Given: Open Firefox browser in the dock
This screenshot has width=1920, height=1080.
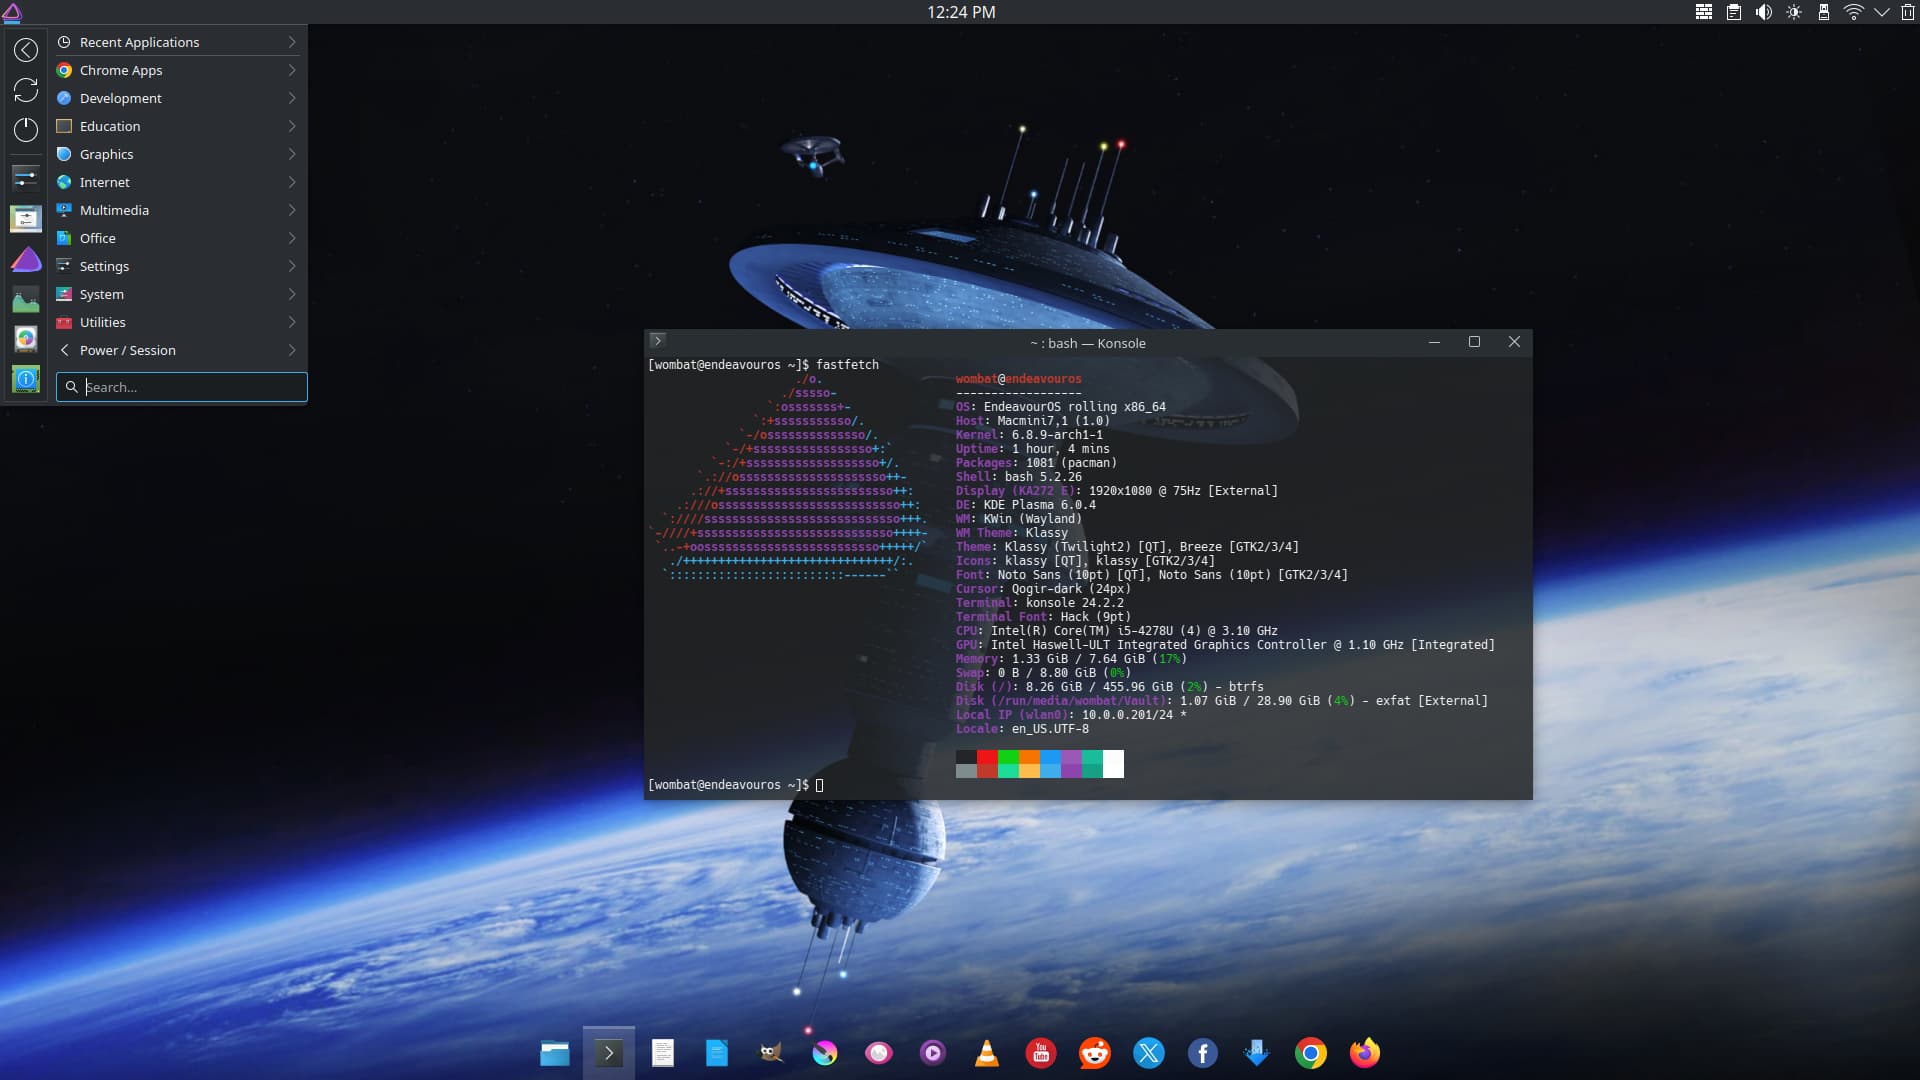Looking at the screenshot, I should click(x=1364, y=1053).
